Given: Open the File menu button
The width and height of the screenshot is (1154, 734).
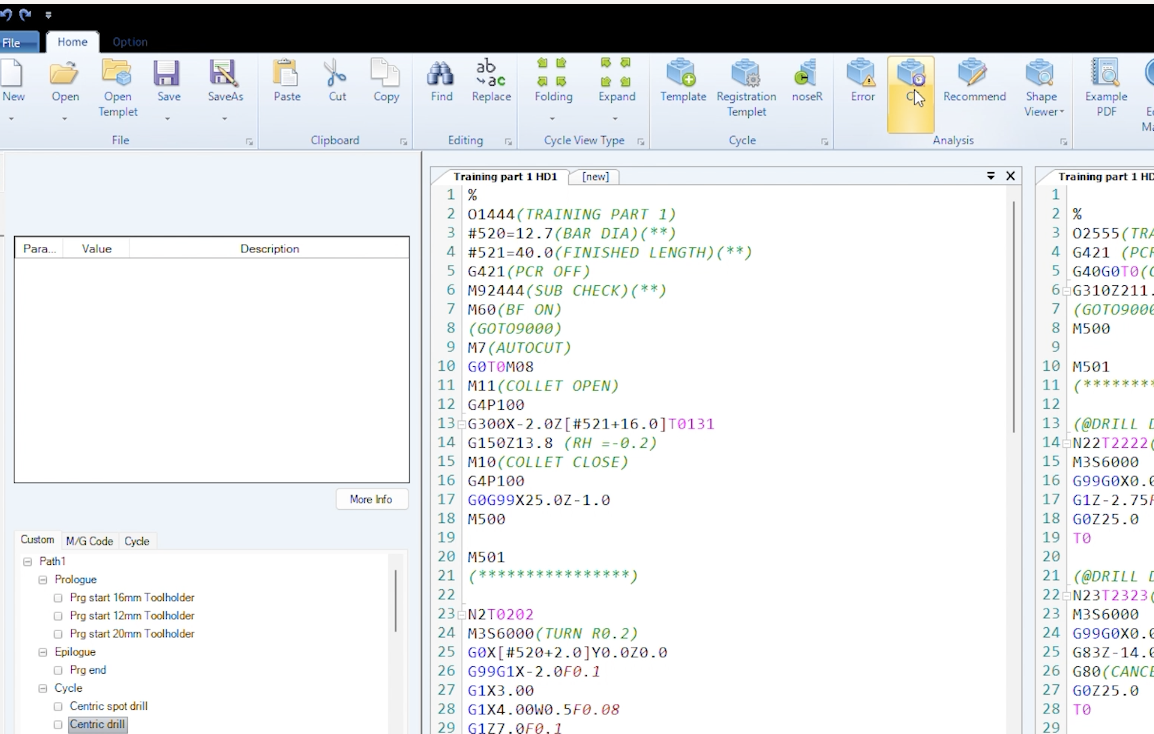Looking at the screenshot, I should (14, 43).
